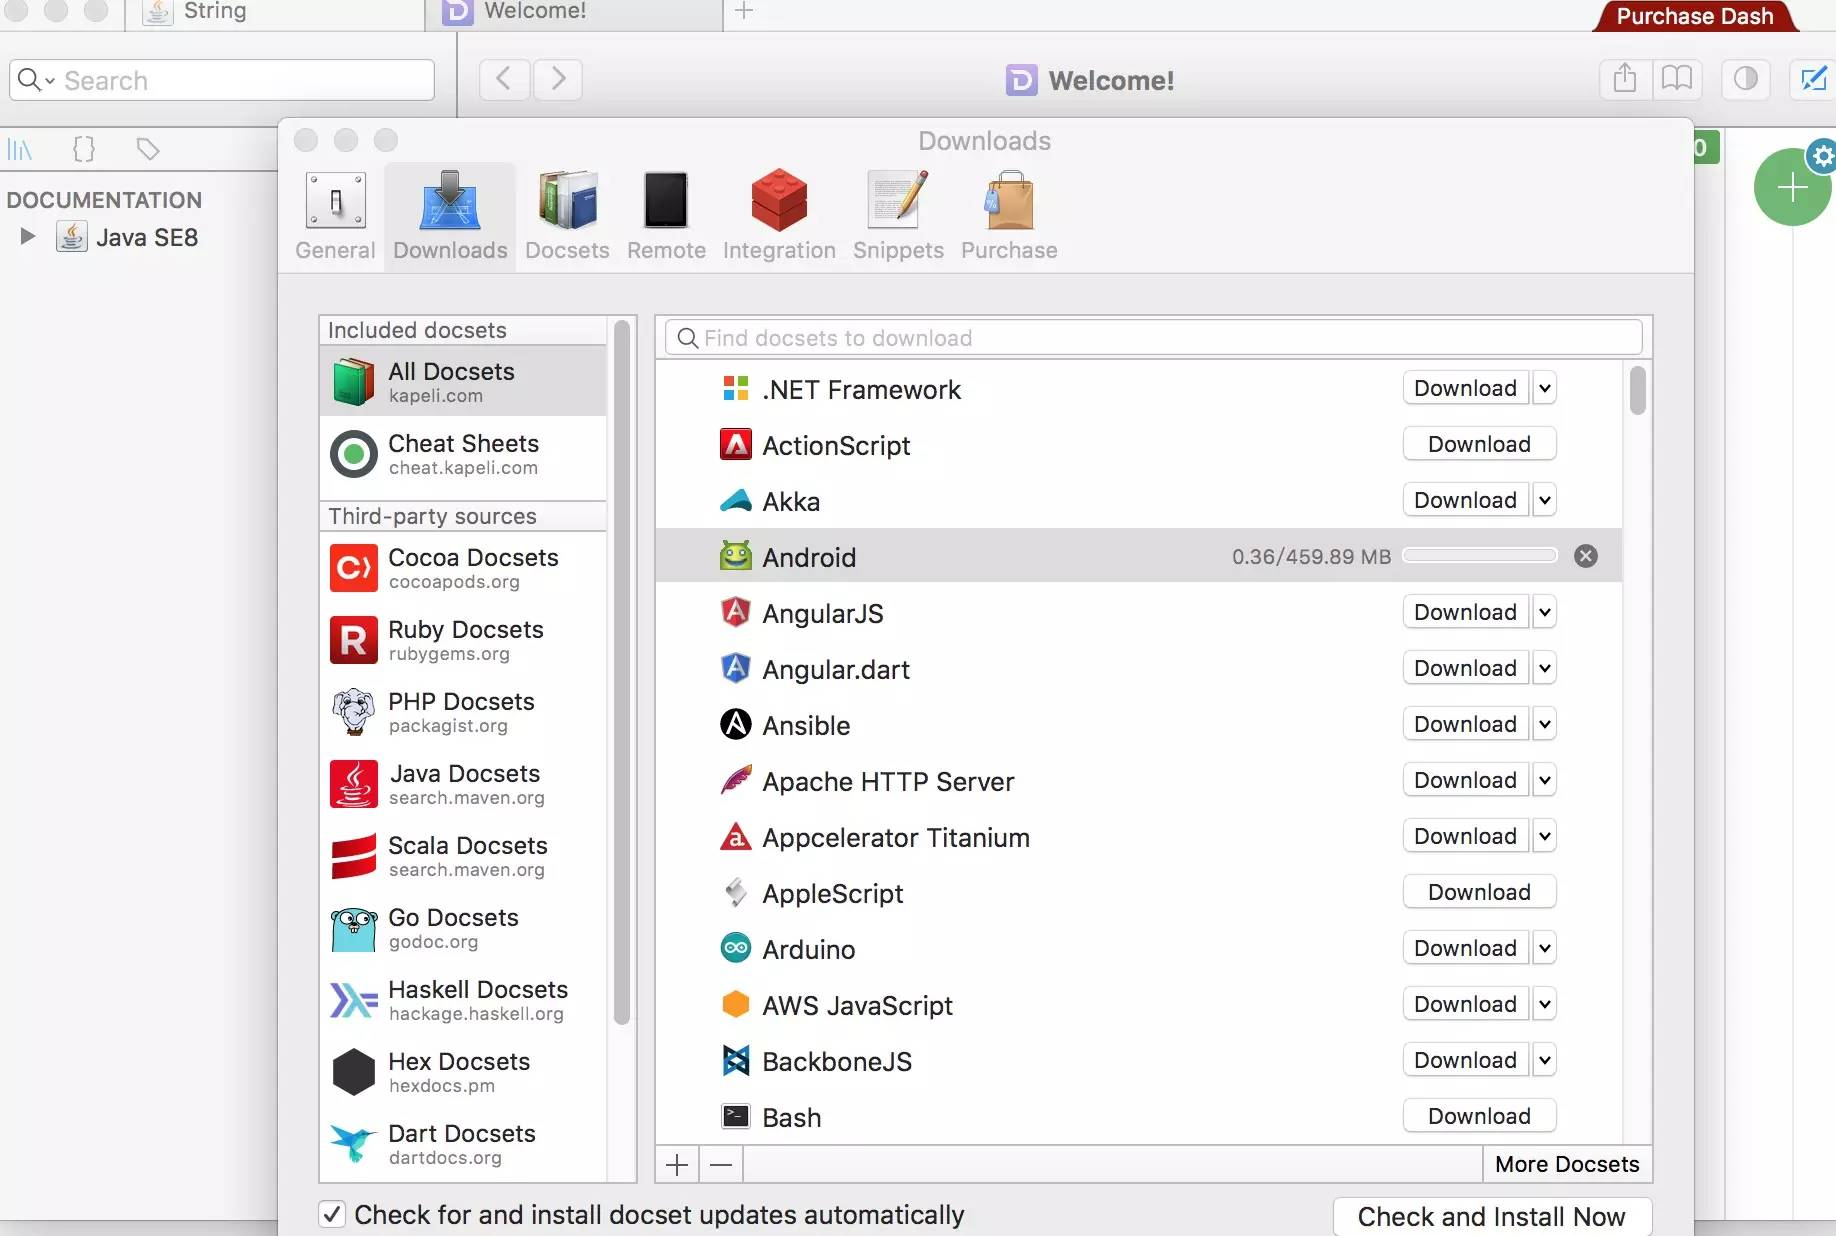Focus the main Search field
The width and height of the screenshot is (1836, 1236).
[222, 80]
